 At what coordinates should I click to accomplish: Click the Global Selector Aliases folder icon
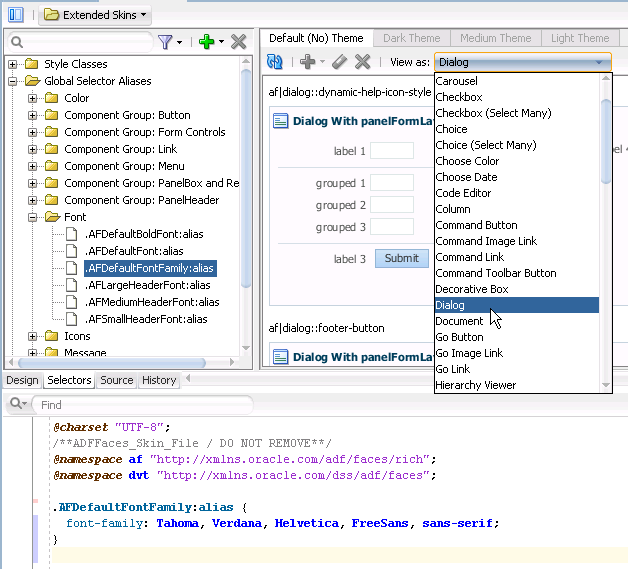32,81
